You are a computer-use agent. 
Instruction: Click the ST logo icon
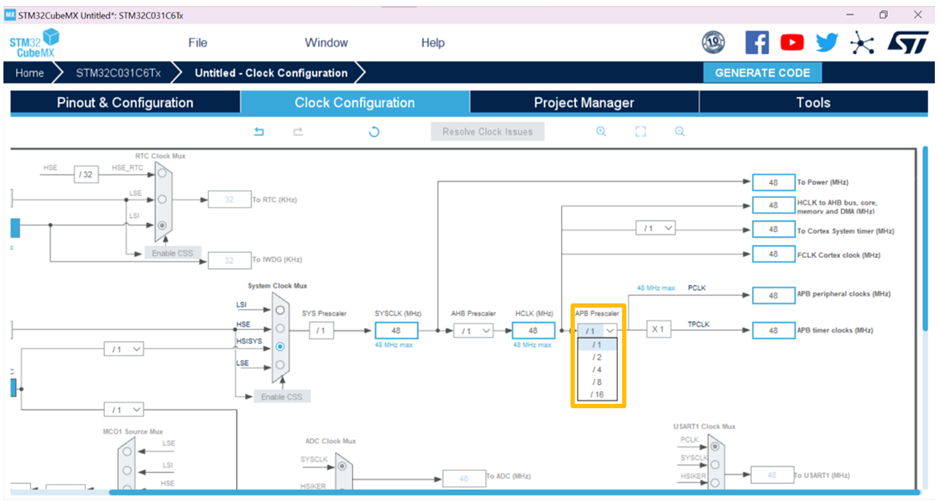click(x=908, y=43)
